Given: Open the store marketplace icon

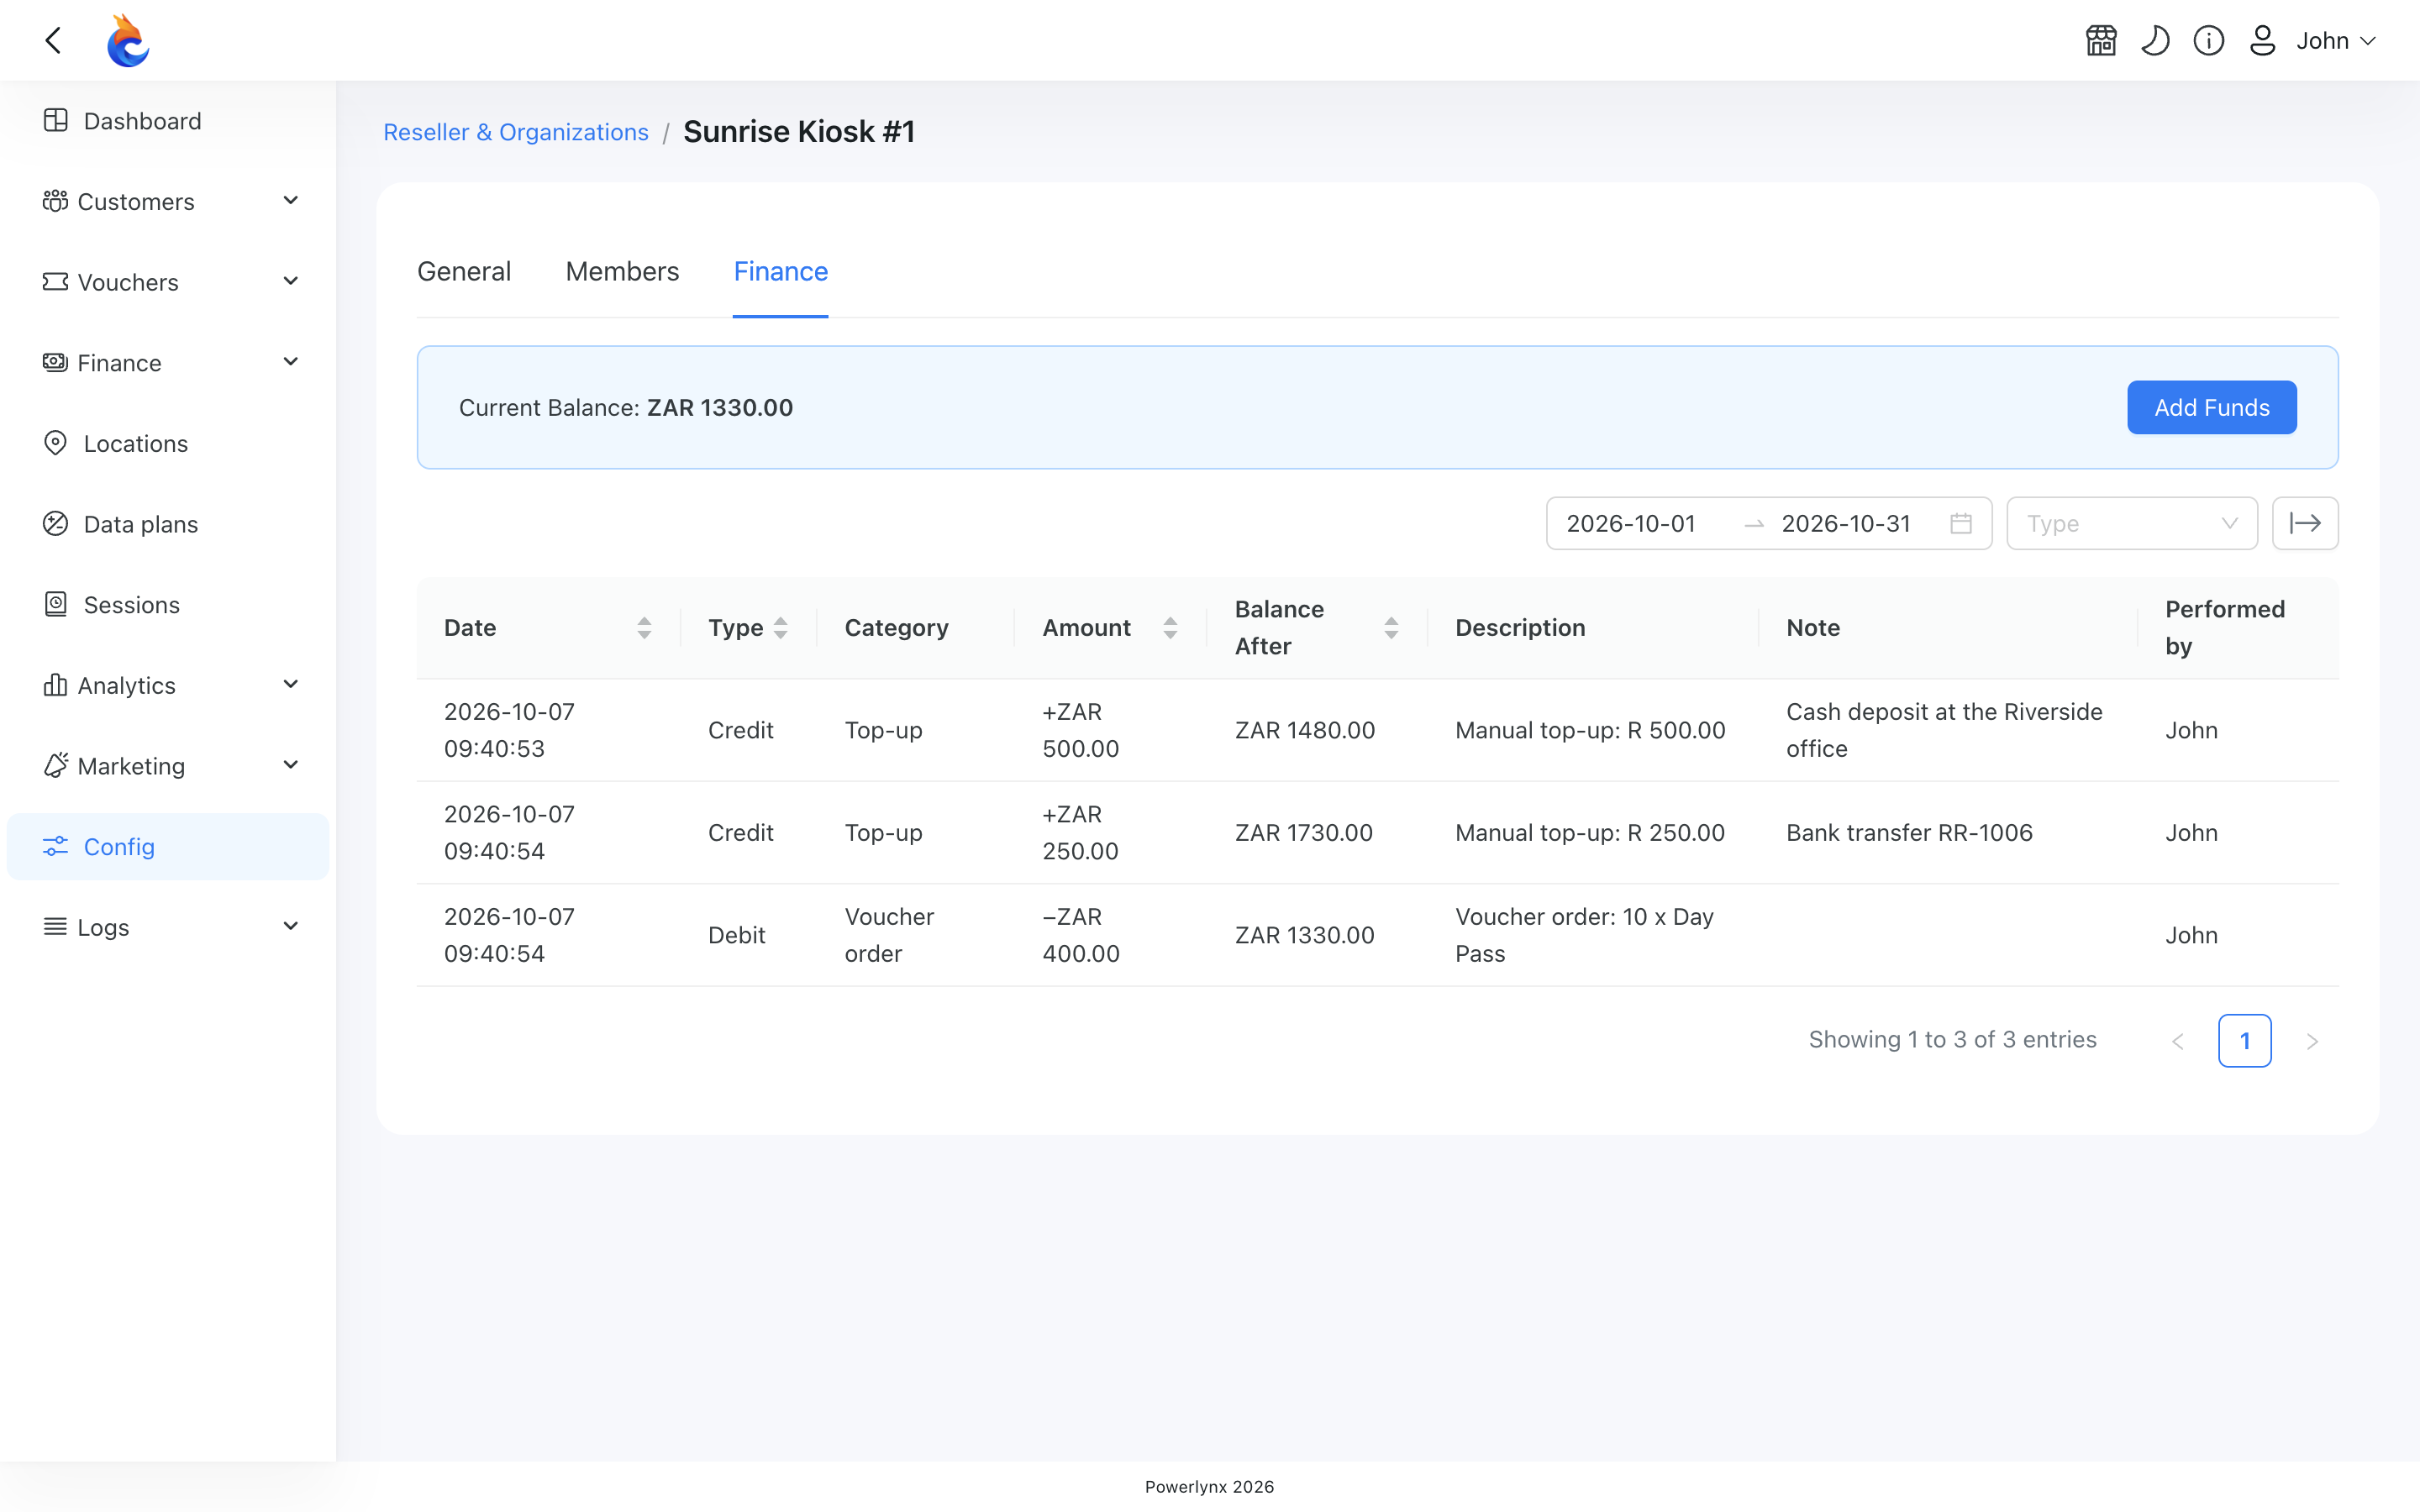Looking at the screenshot, I should (x=2101, y=41).
